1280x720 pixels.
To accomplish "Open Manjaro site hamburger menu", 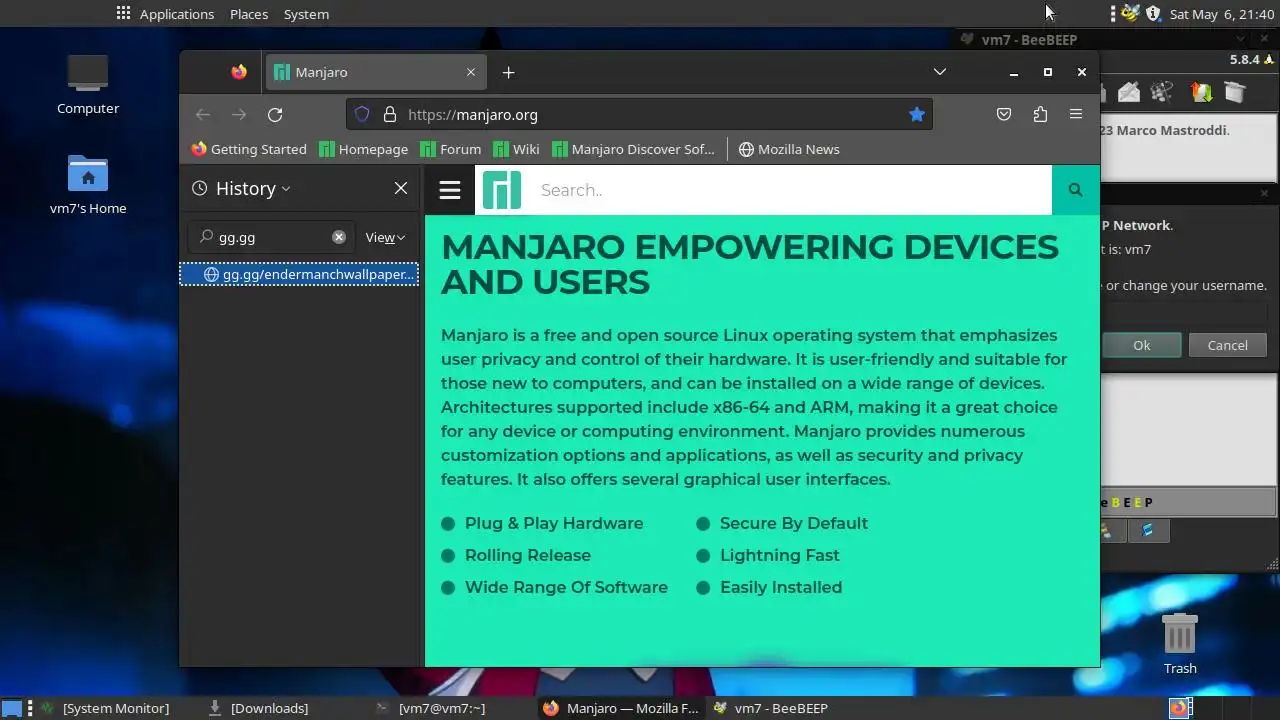I will [450, 190].
